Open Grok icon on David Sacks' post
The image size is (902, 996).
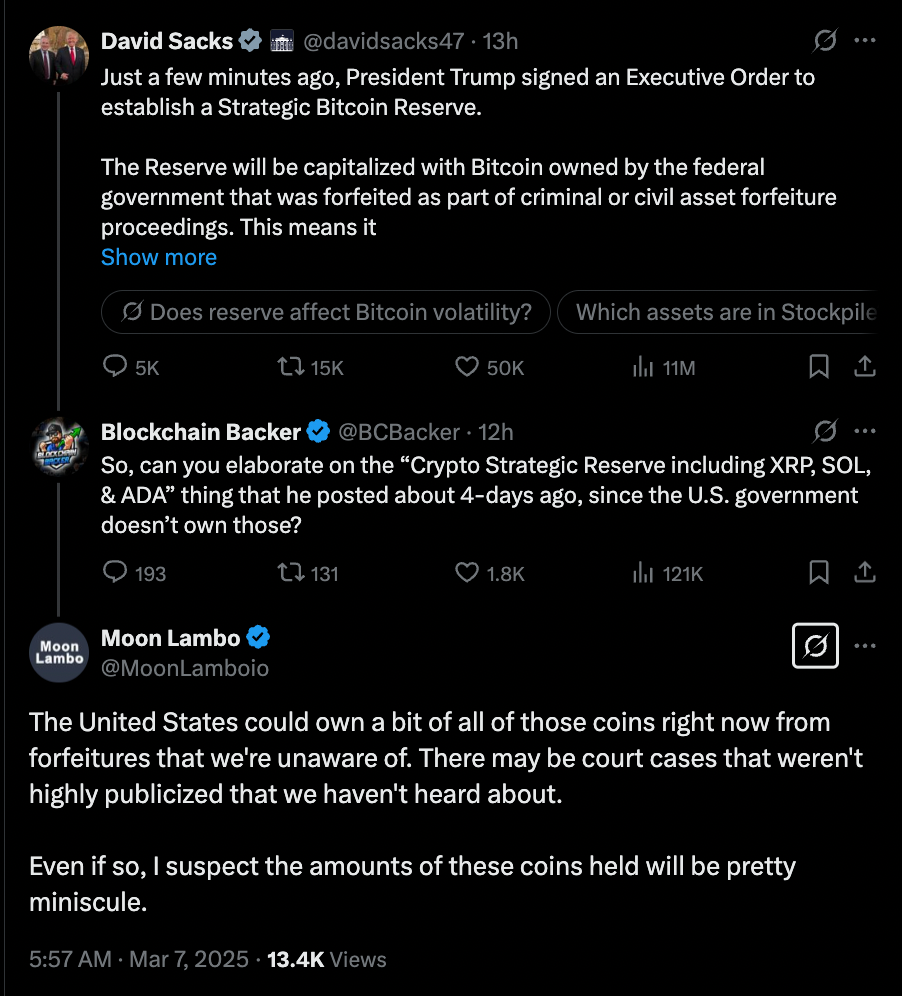pyautogui.click(x=825, y=41)
